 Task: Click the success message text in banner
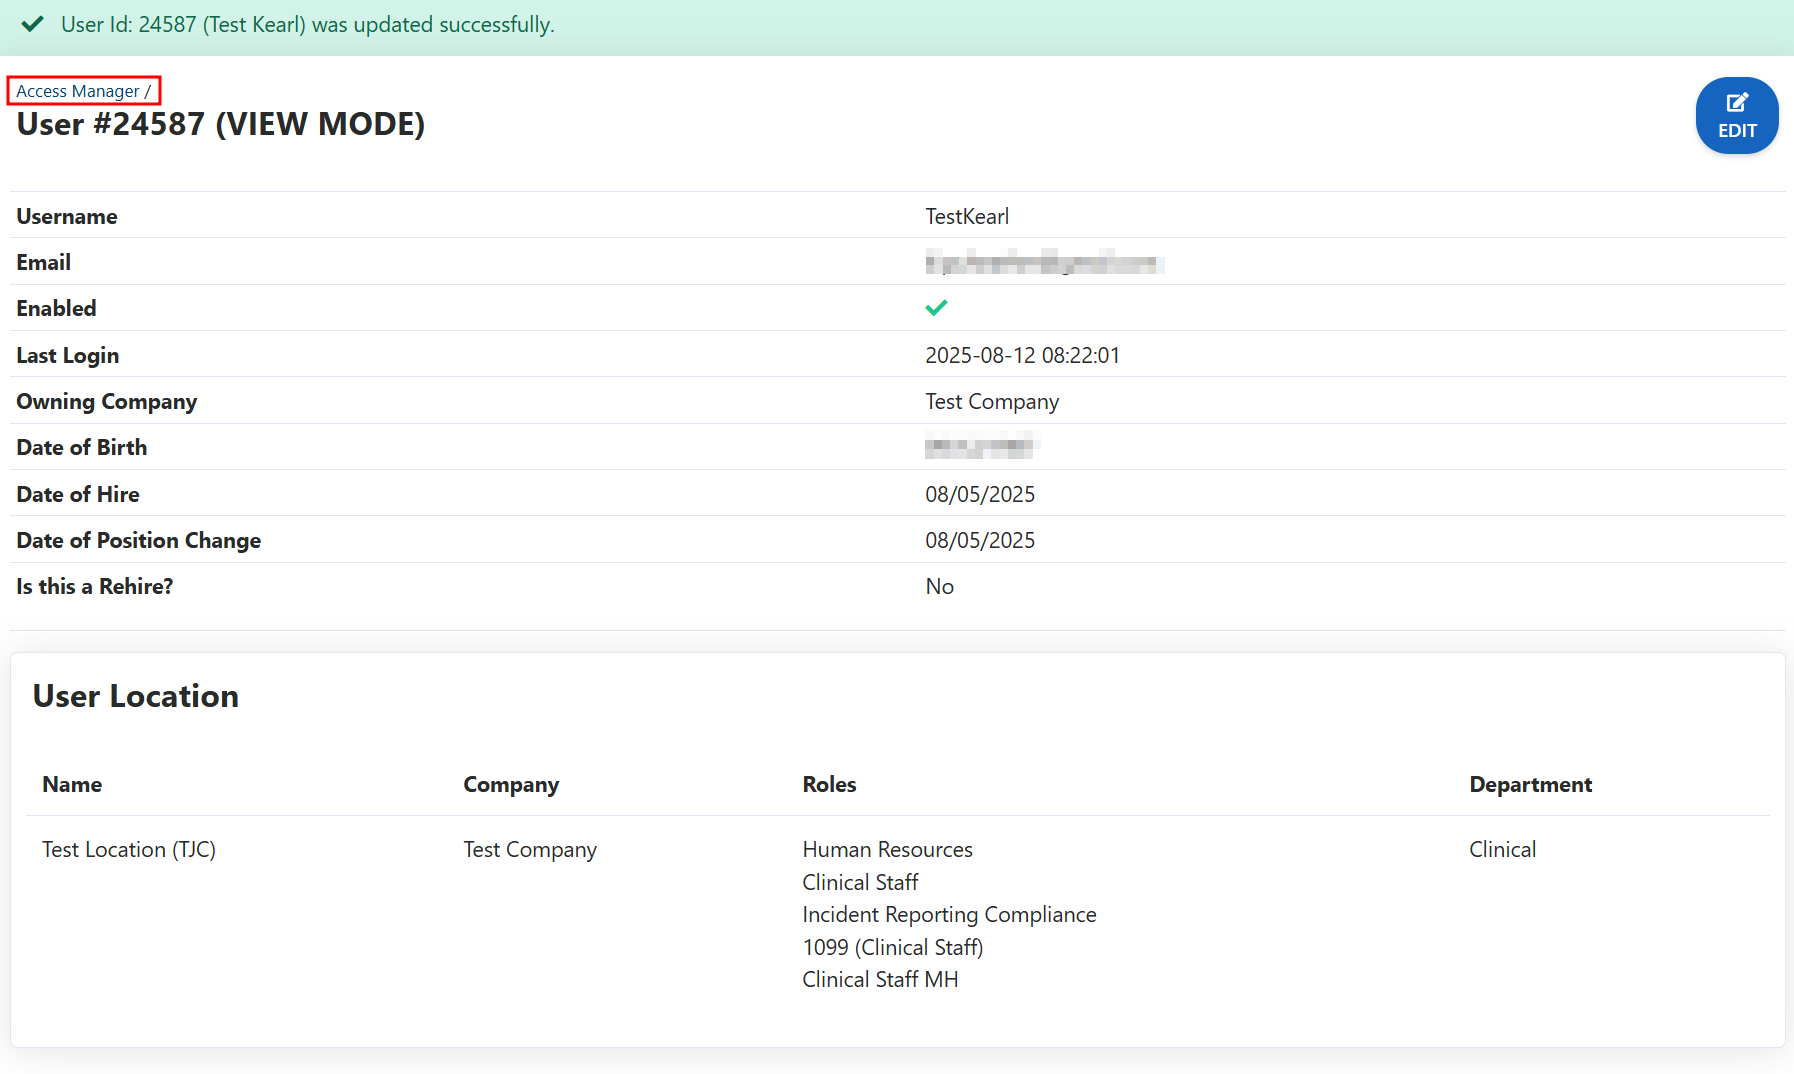click(307, 25)
